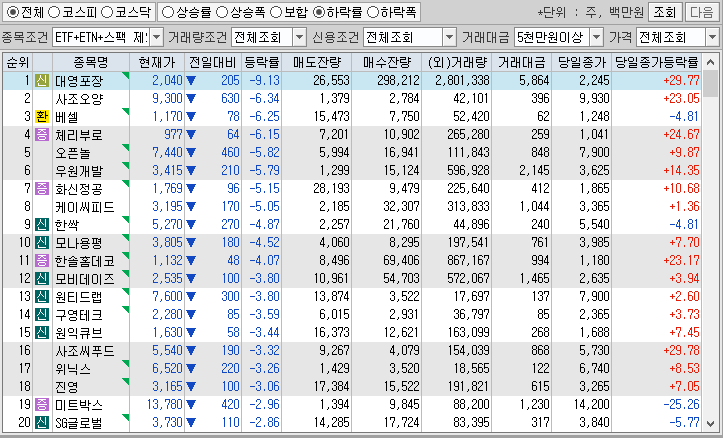The width and height of the screenshot is (723, 438).
Task: Click the 신 badge next to 대영포장
Action: [x=41, y=81]
